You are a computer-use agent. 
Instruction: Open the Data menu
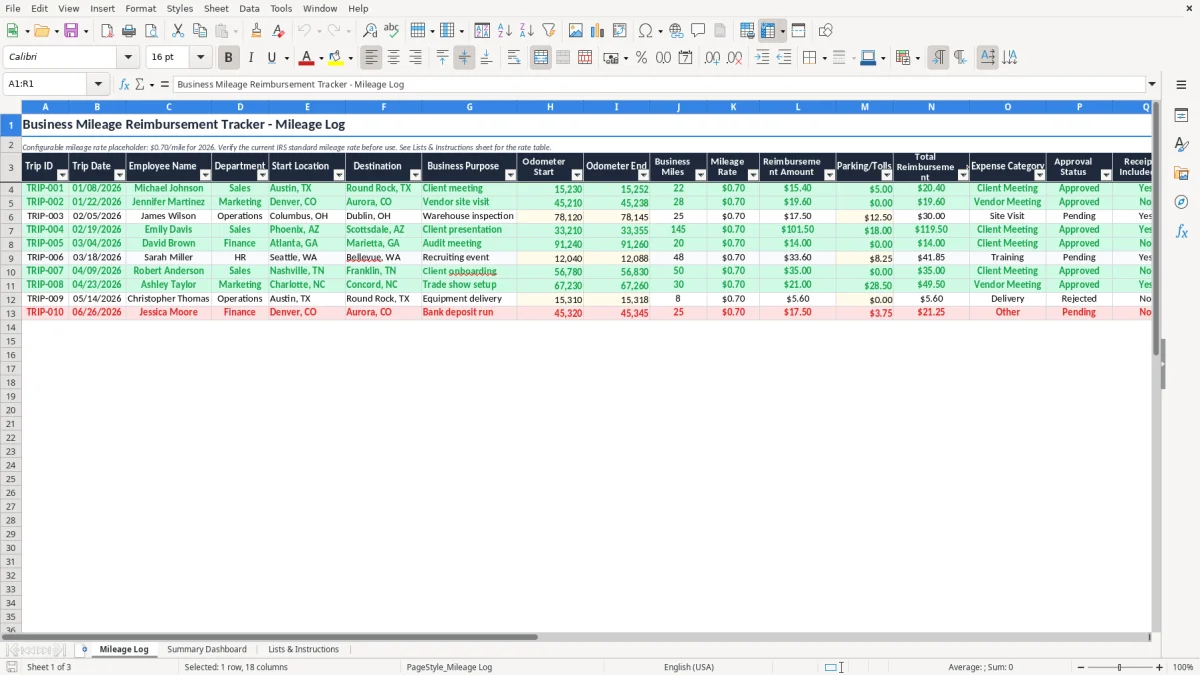(x=249, y=8)
